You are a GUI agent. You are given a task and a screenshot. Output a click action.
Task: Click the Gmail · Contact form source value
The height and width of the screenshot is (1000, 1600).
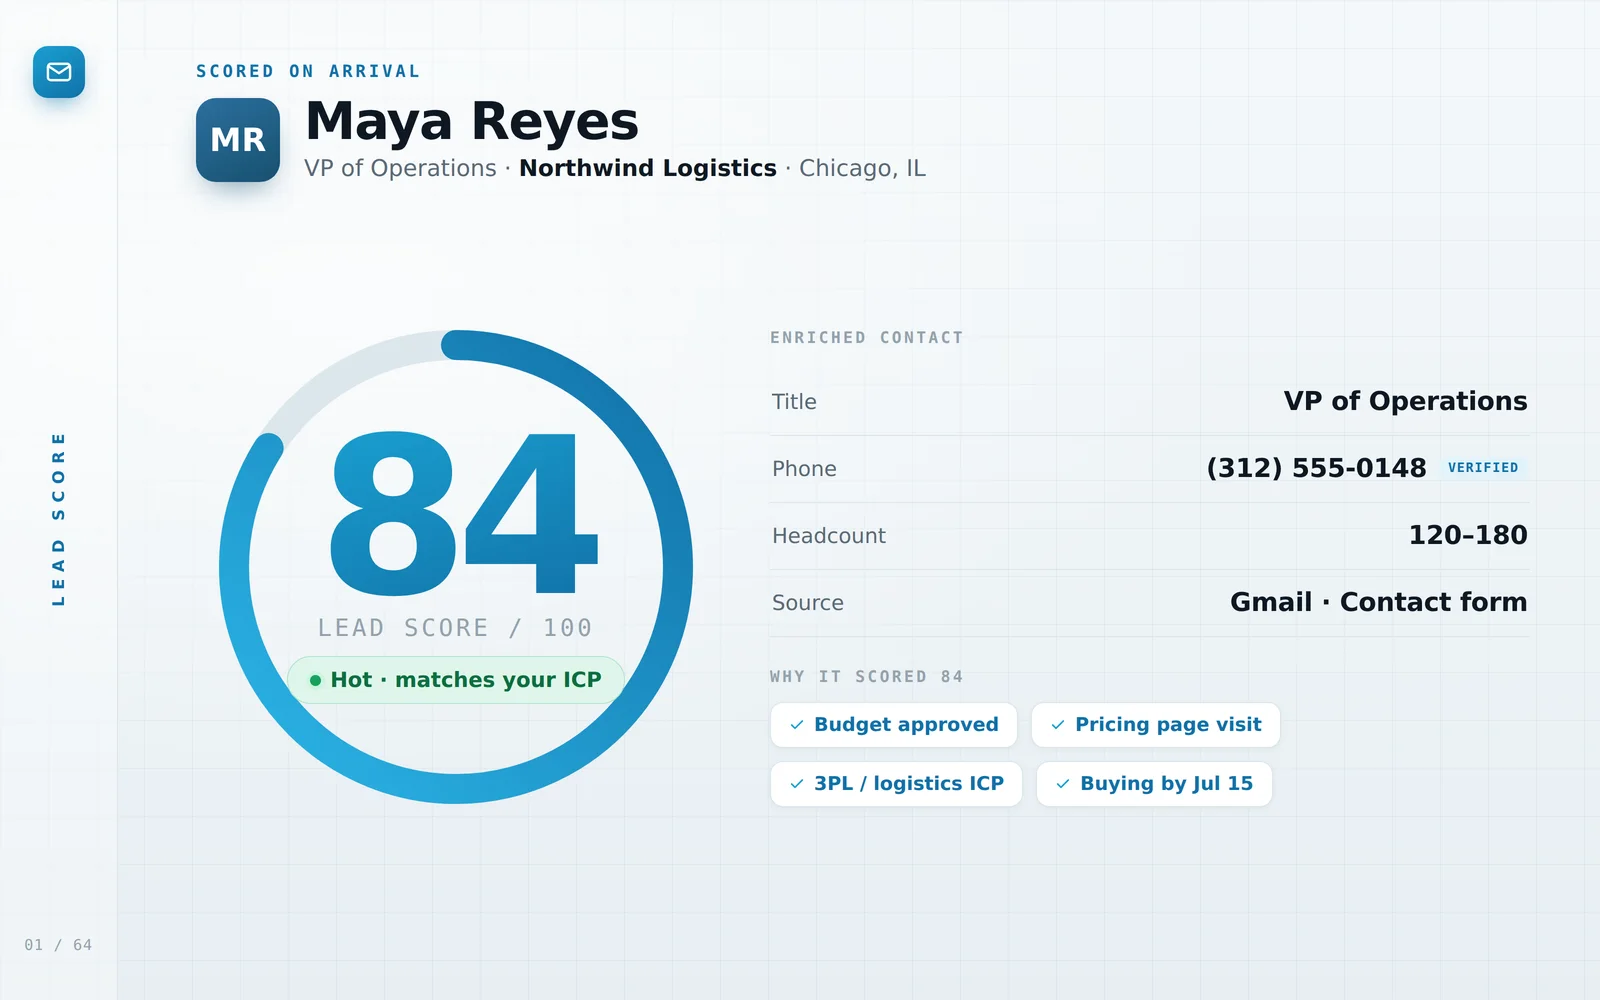click(x=1378, y=602)
